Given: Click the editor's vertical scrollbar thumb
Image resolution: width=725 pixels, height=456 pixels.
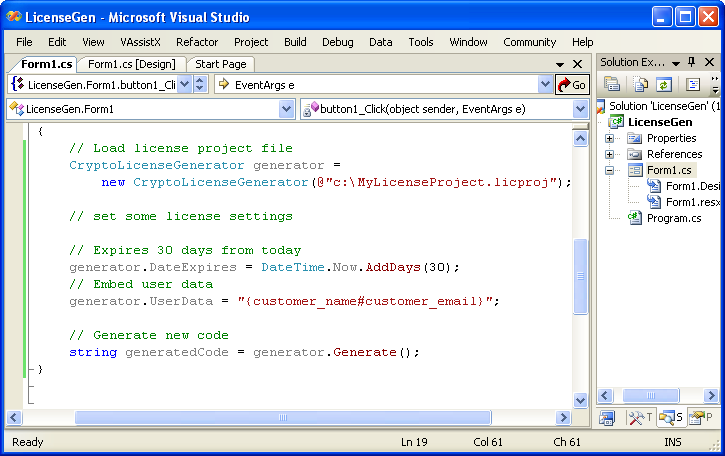Looking at the screenshot, I should [x=581, y=277].
